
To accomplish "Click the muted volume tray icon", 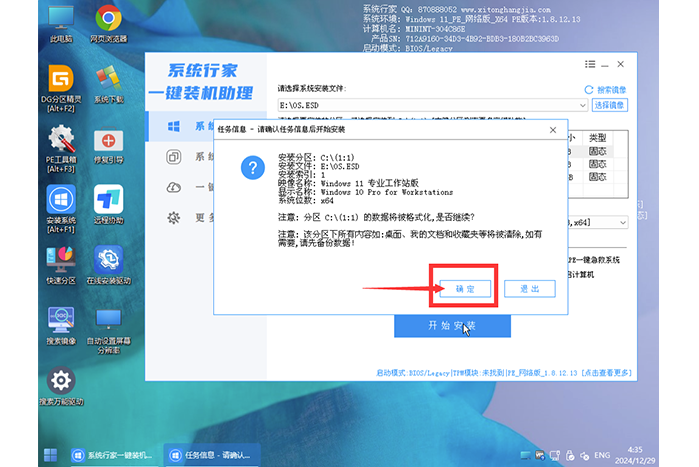I will point(584,456).
